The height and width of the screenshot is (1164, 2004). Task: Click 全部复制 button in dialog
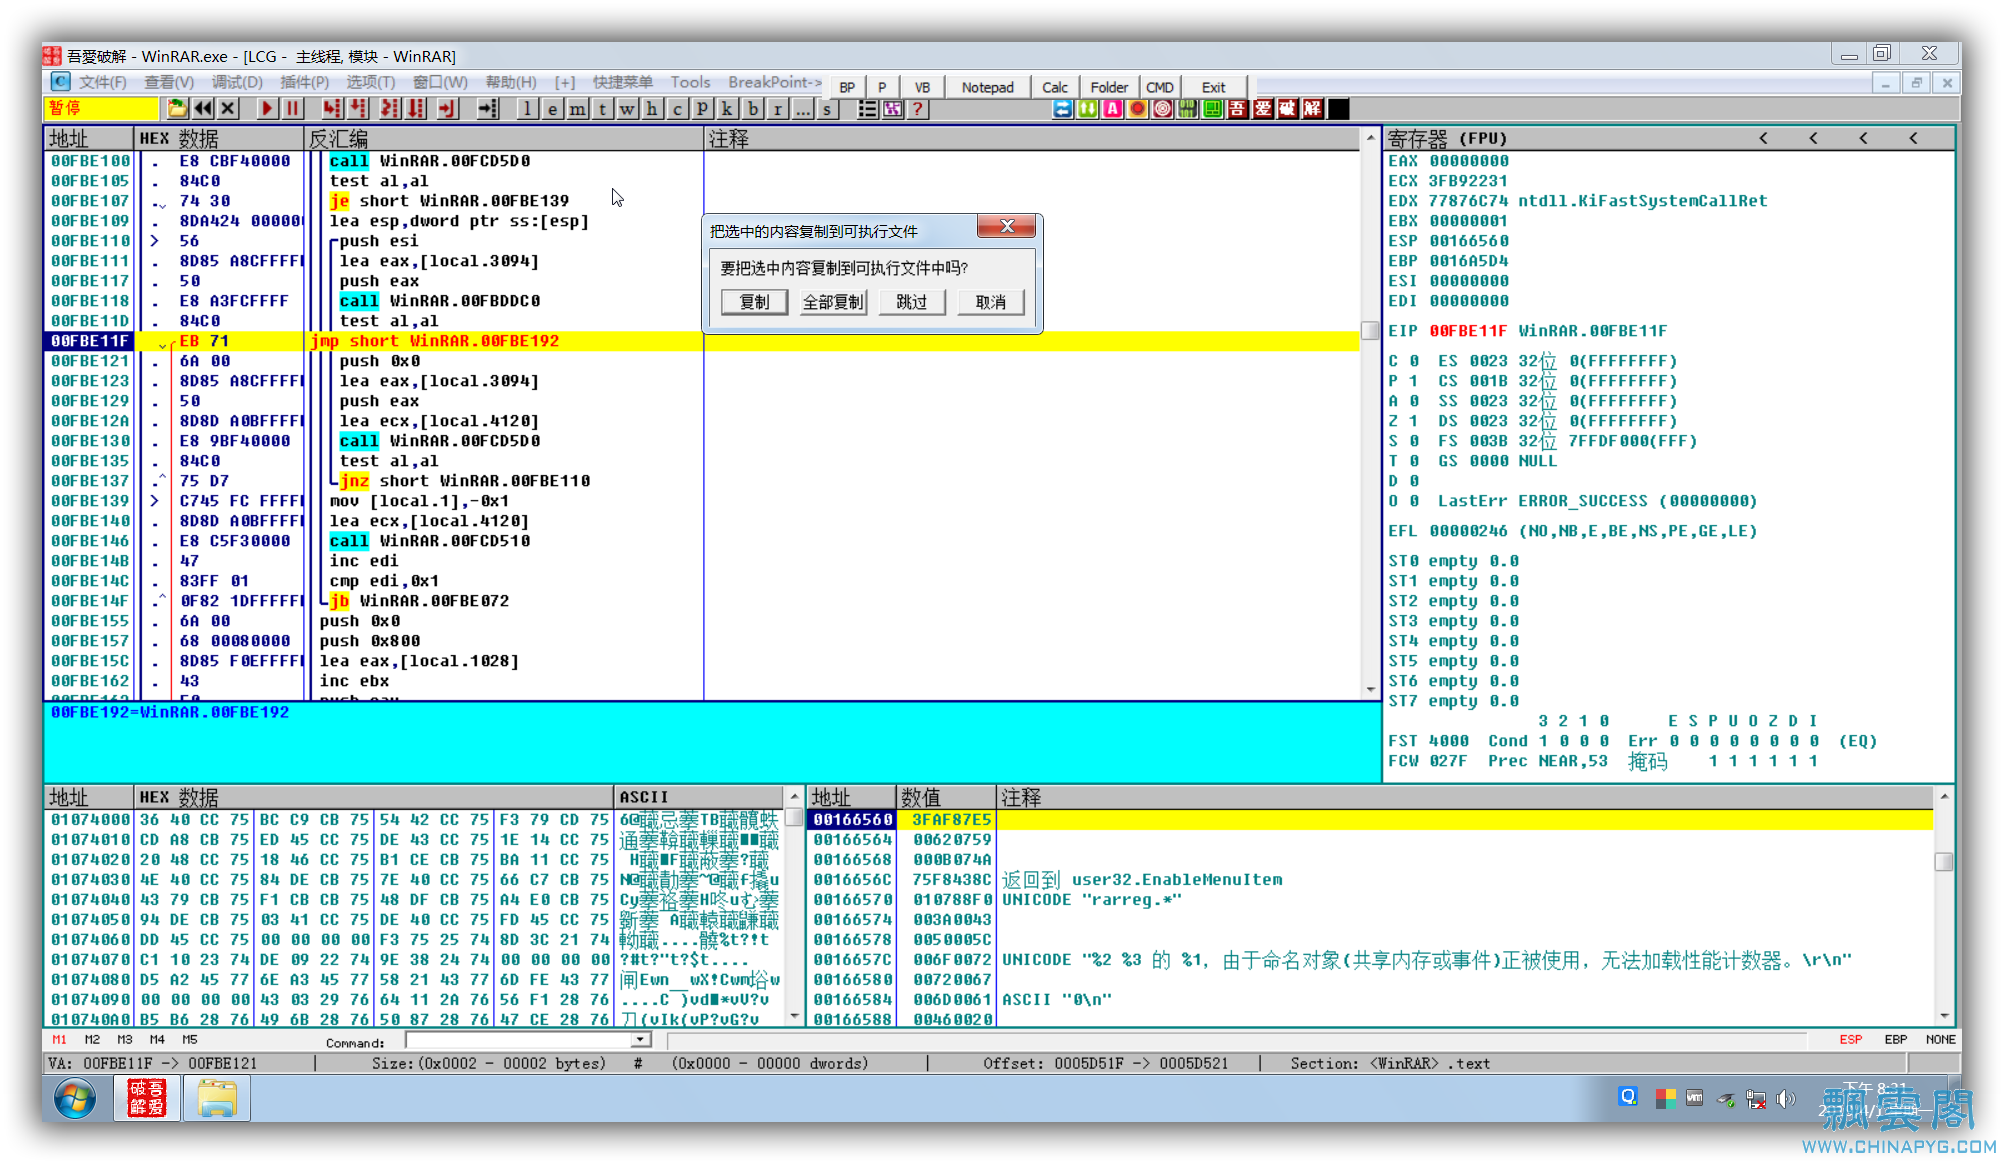click(x=833, y=302)
